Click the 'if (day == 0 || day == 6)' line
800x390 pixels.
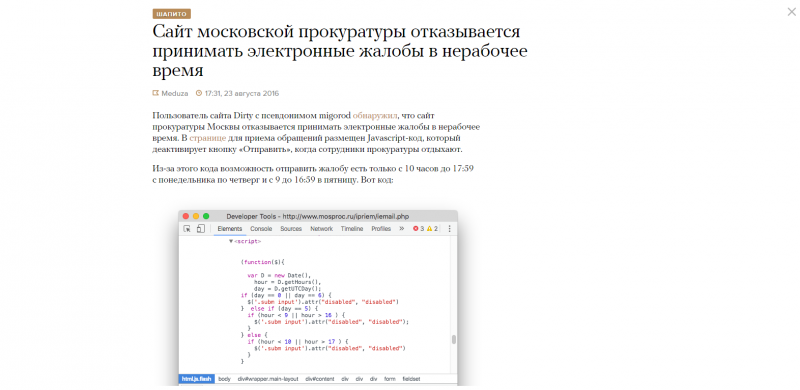click(286, 295)
